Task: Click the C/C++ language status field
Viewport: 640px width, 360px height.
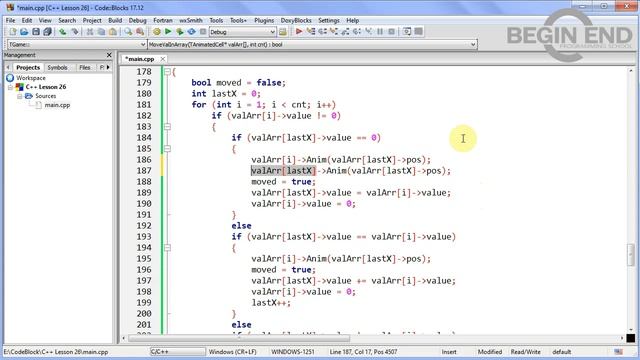Action: pos(177,352)
